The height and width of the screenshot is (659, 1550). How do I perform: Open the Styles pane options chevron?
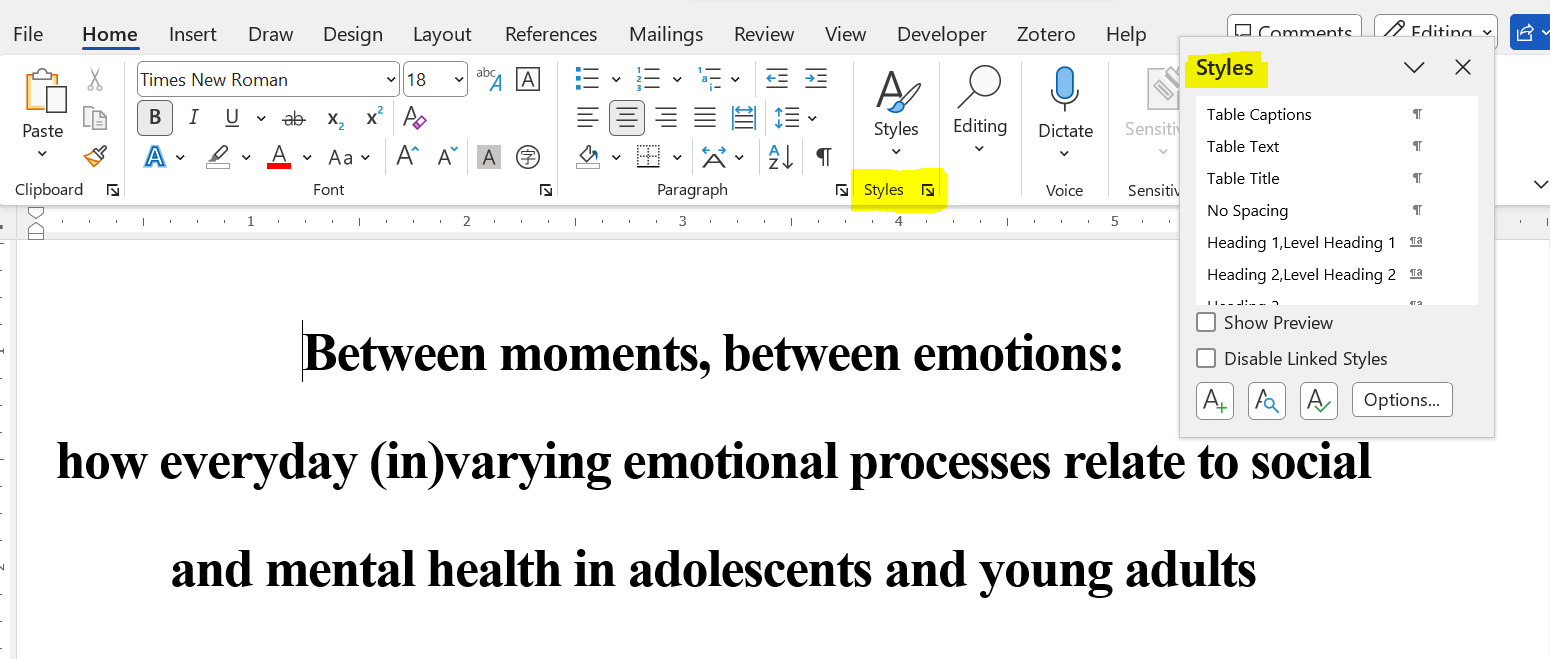1413,68
